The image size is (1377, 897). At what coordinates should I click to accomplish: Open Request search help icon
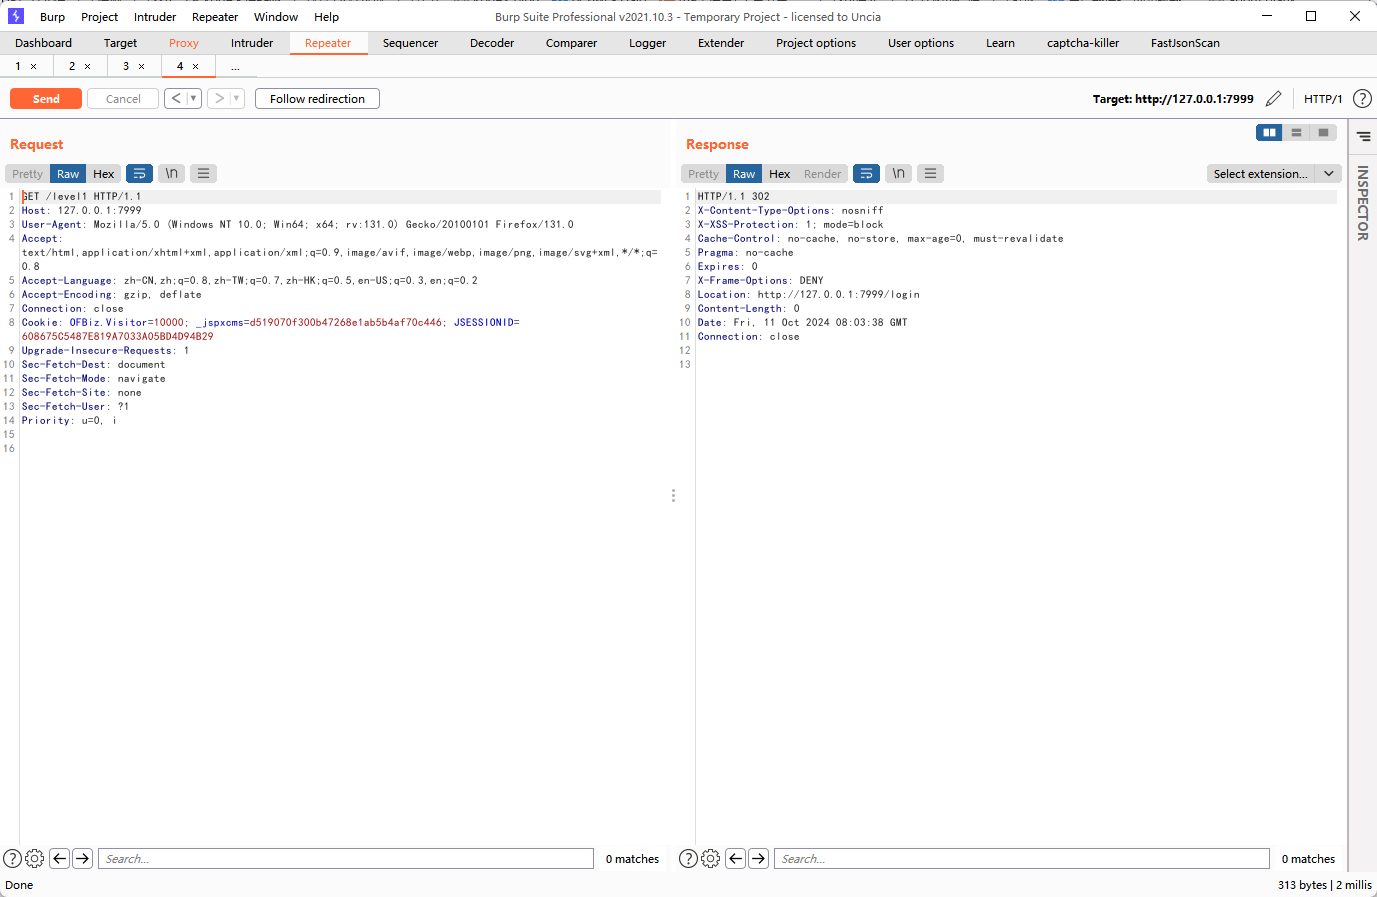[x=13, y=858]
